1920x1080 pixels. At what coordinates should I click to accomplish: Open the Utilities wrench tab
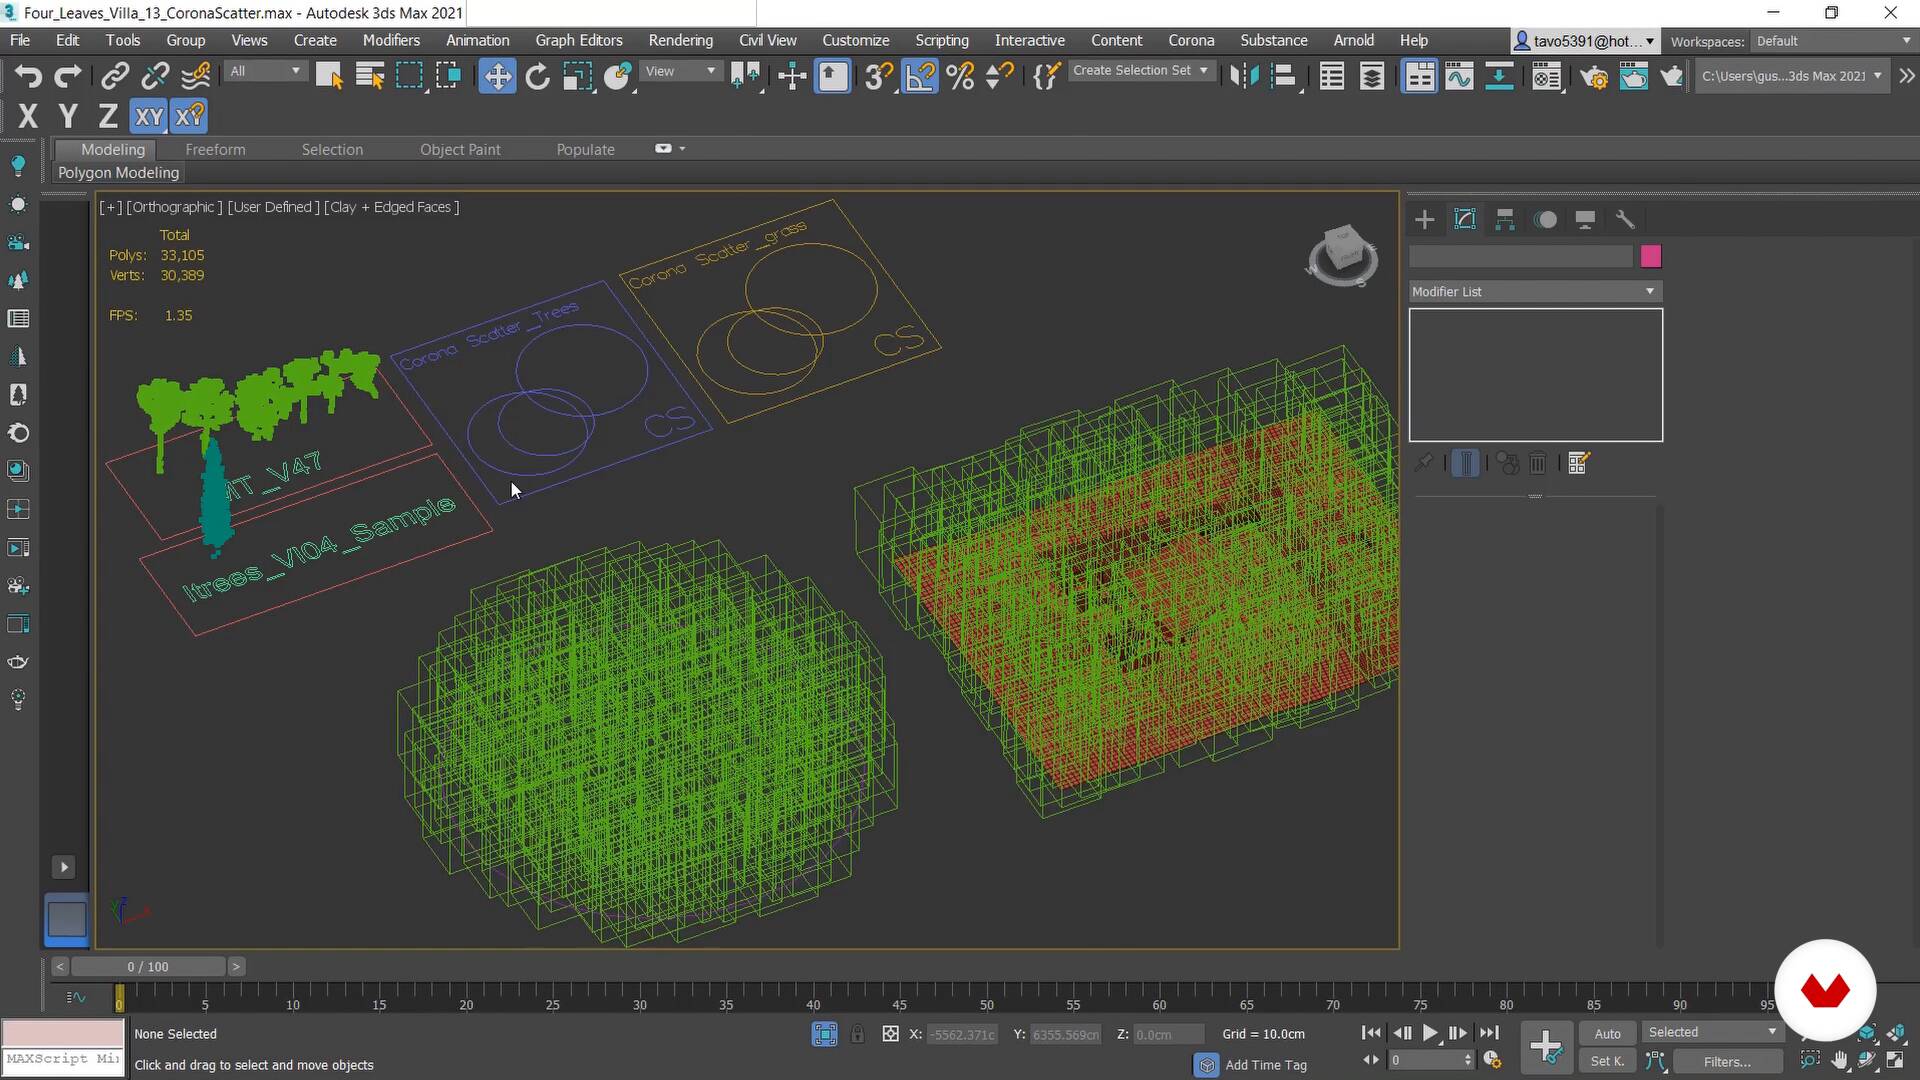click(1625, 219)
